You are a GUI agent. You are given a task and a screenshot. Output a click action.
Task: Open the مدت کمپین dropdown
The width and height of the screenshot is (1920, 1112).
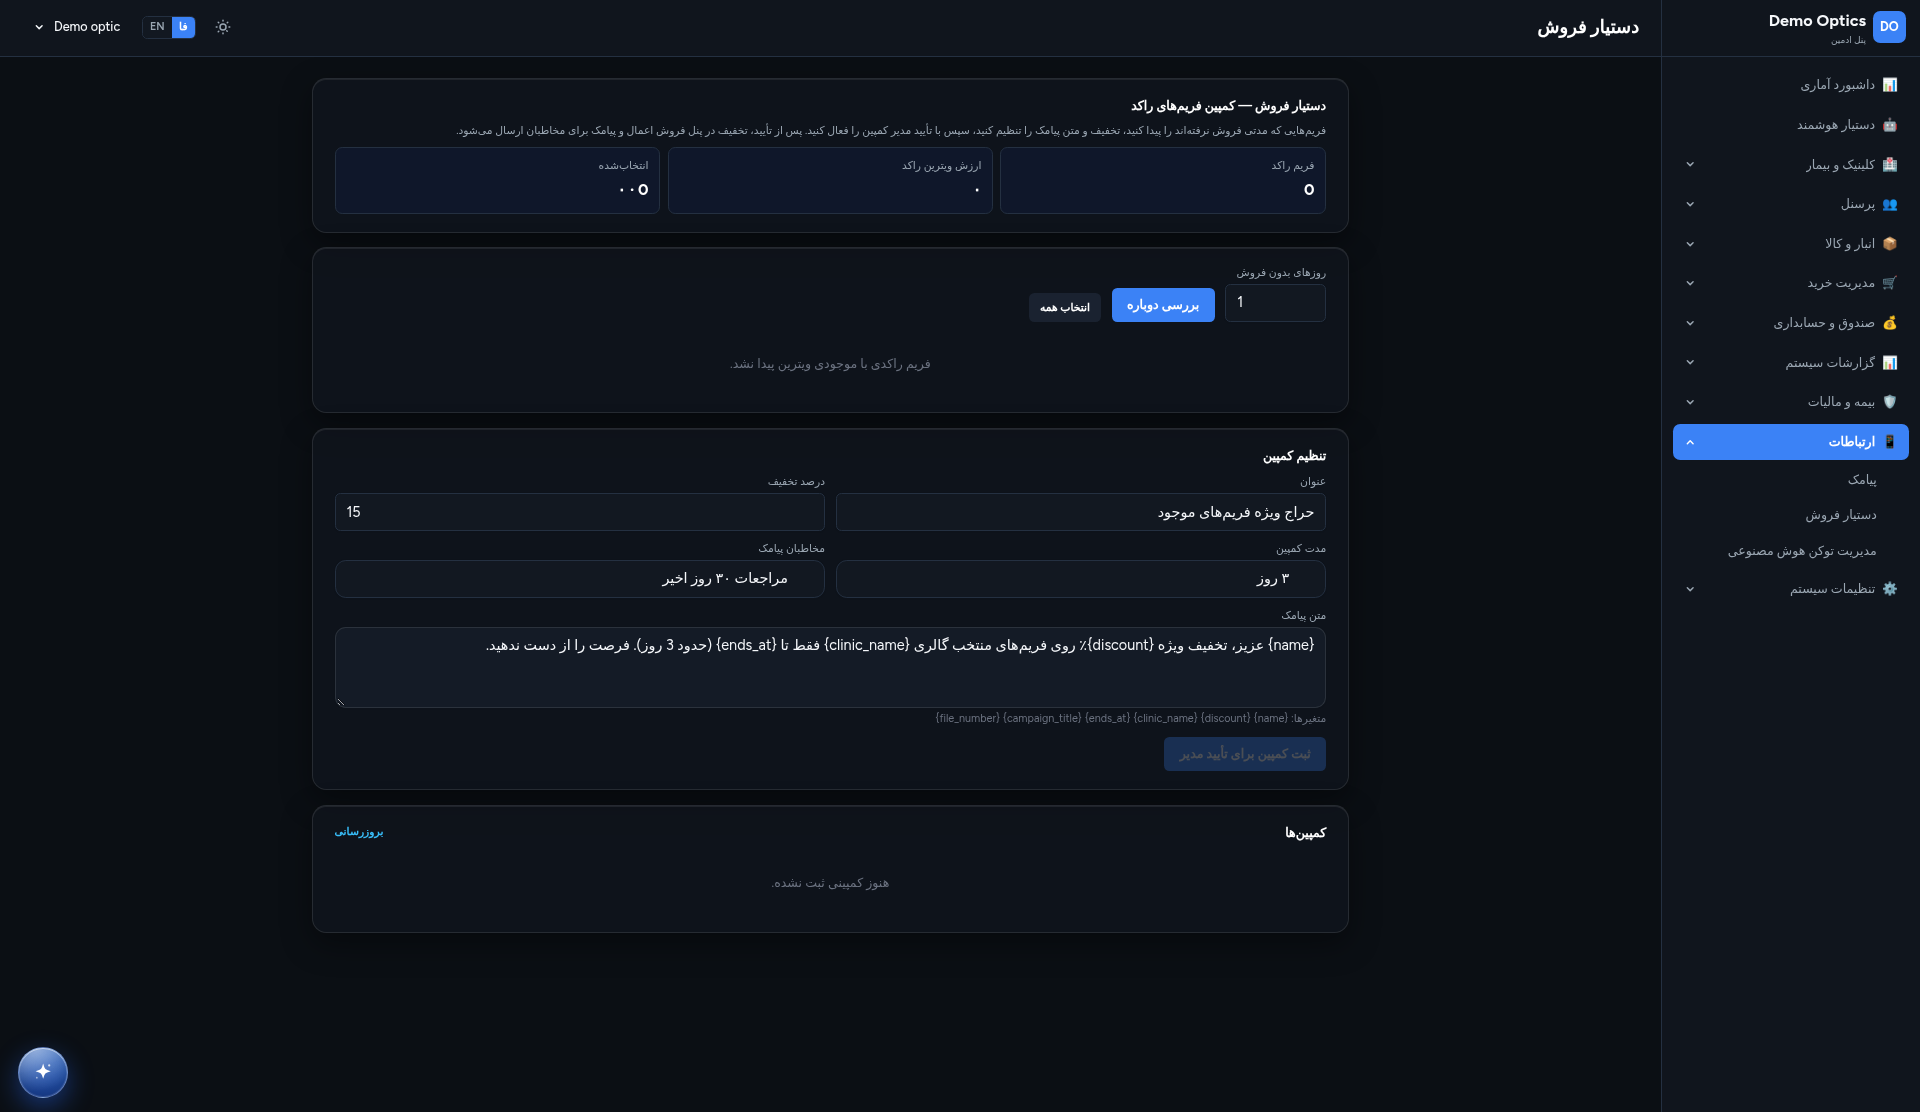tap(1080, 579)
